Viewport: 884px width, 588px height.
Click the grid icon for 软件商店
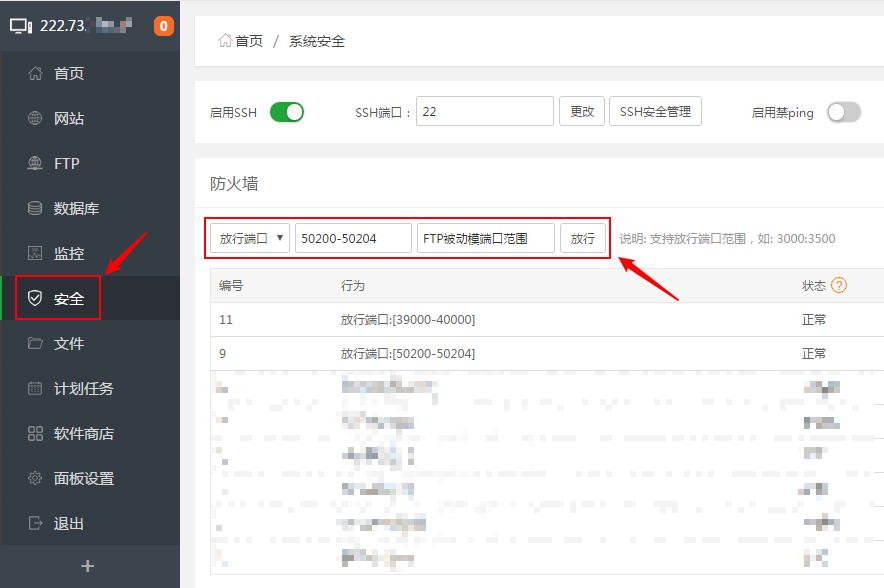35,433
